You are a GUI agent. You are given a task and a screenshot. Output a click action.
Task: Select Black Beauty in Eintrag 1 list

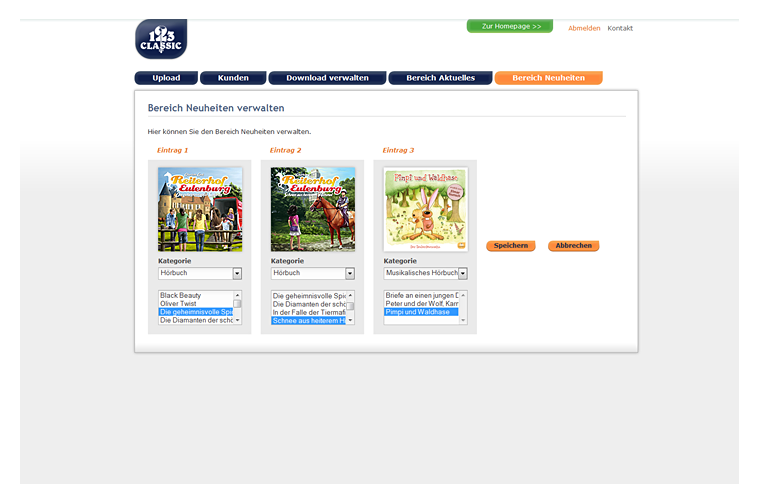click(196, 295)
